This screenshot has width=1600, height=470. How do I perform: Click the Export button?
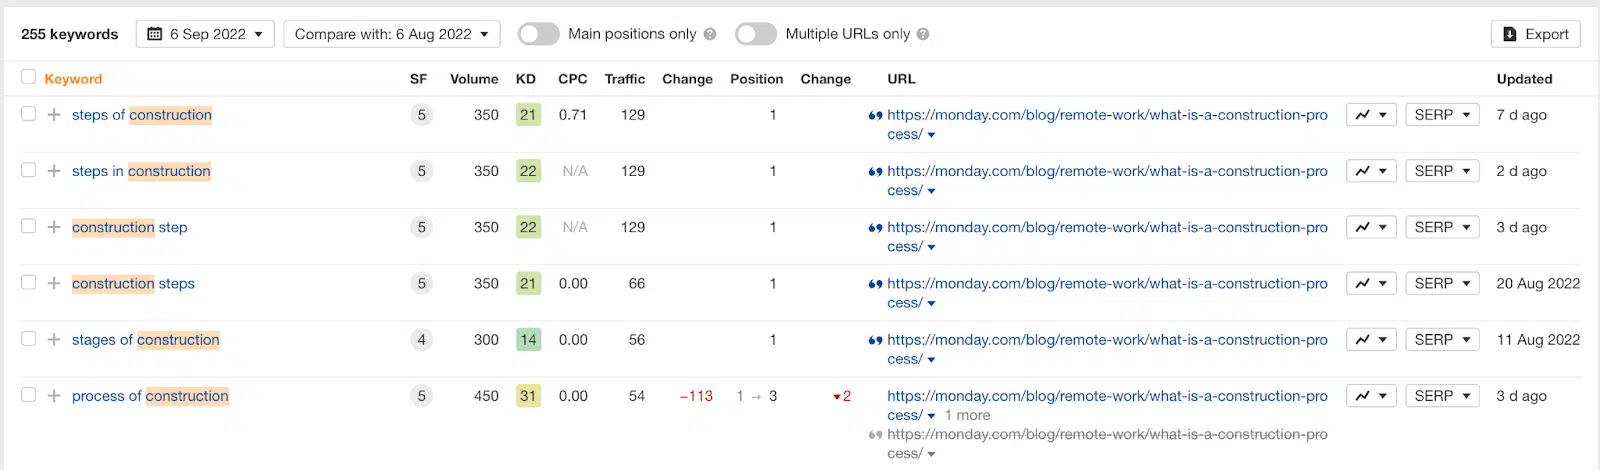pos(1535,34)
